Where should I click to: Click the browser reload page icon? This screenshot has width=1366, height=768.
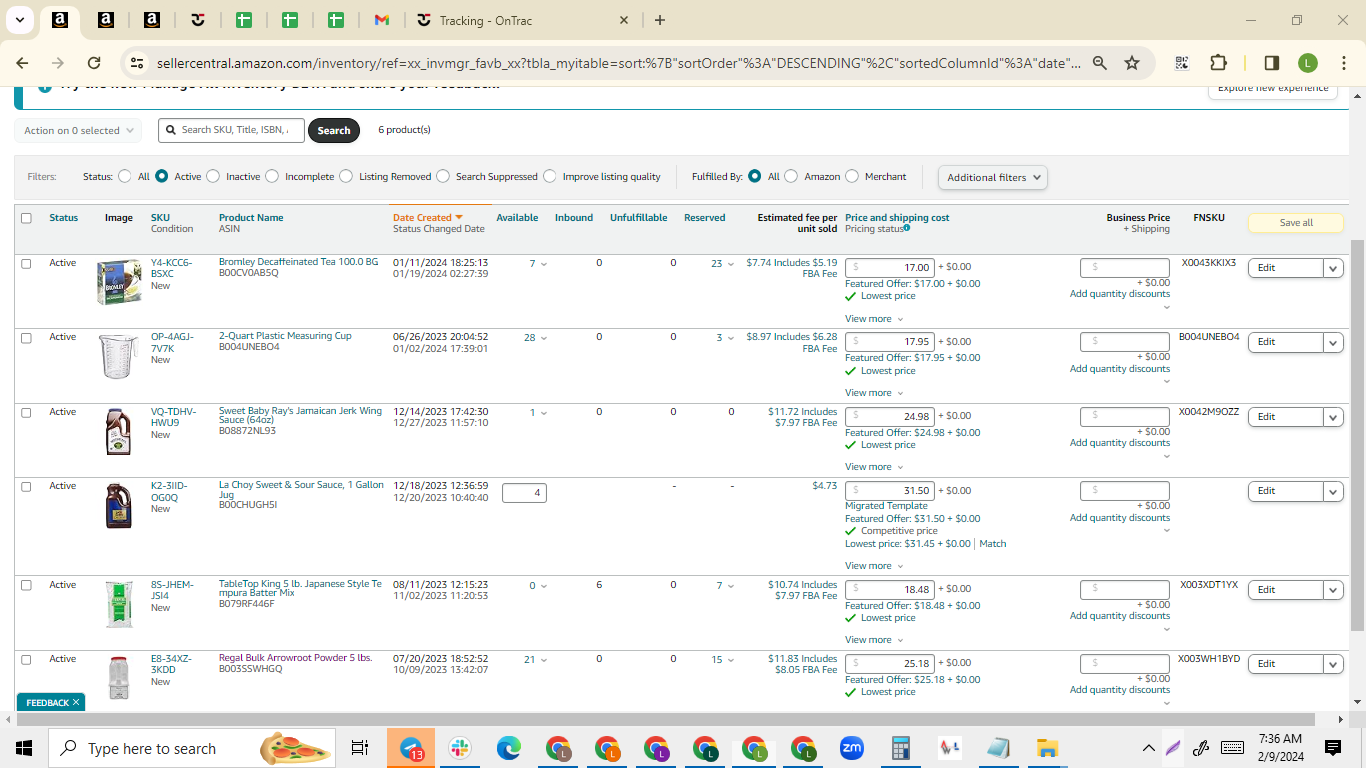94,63
